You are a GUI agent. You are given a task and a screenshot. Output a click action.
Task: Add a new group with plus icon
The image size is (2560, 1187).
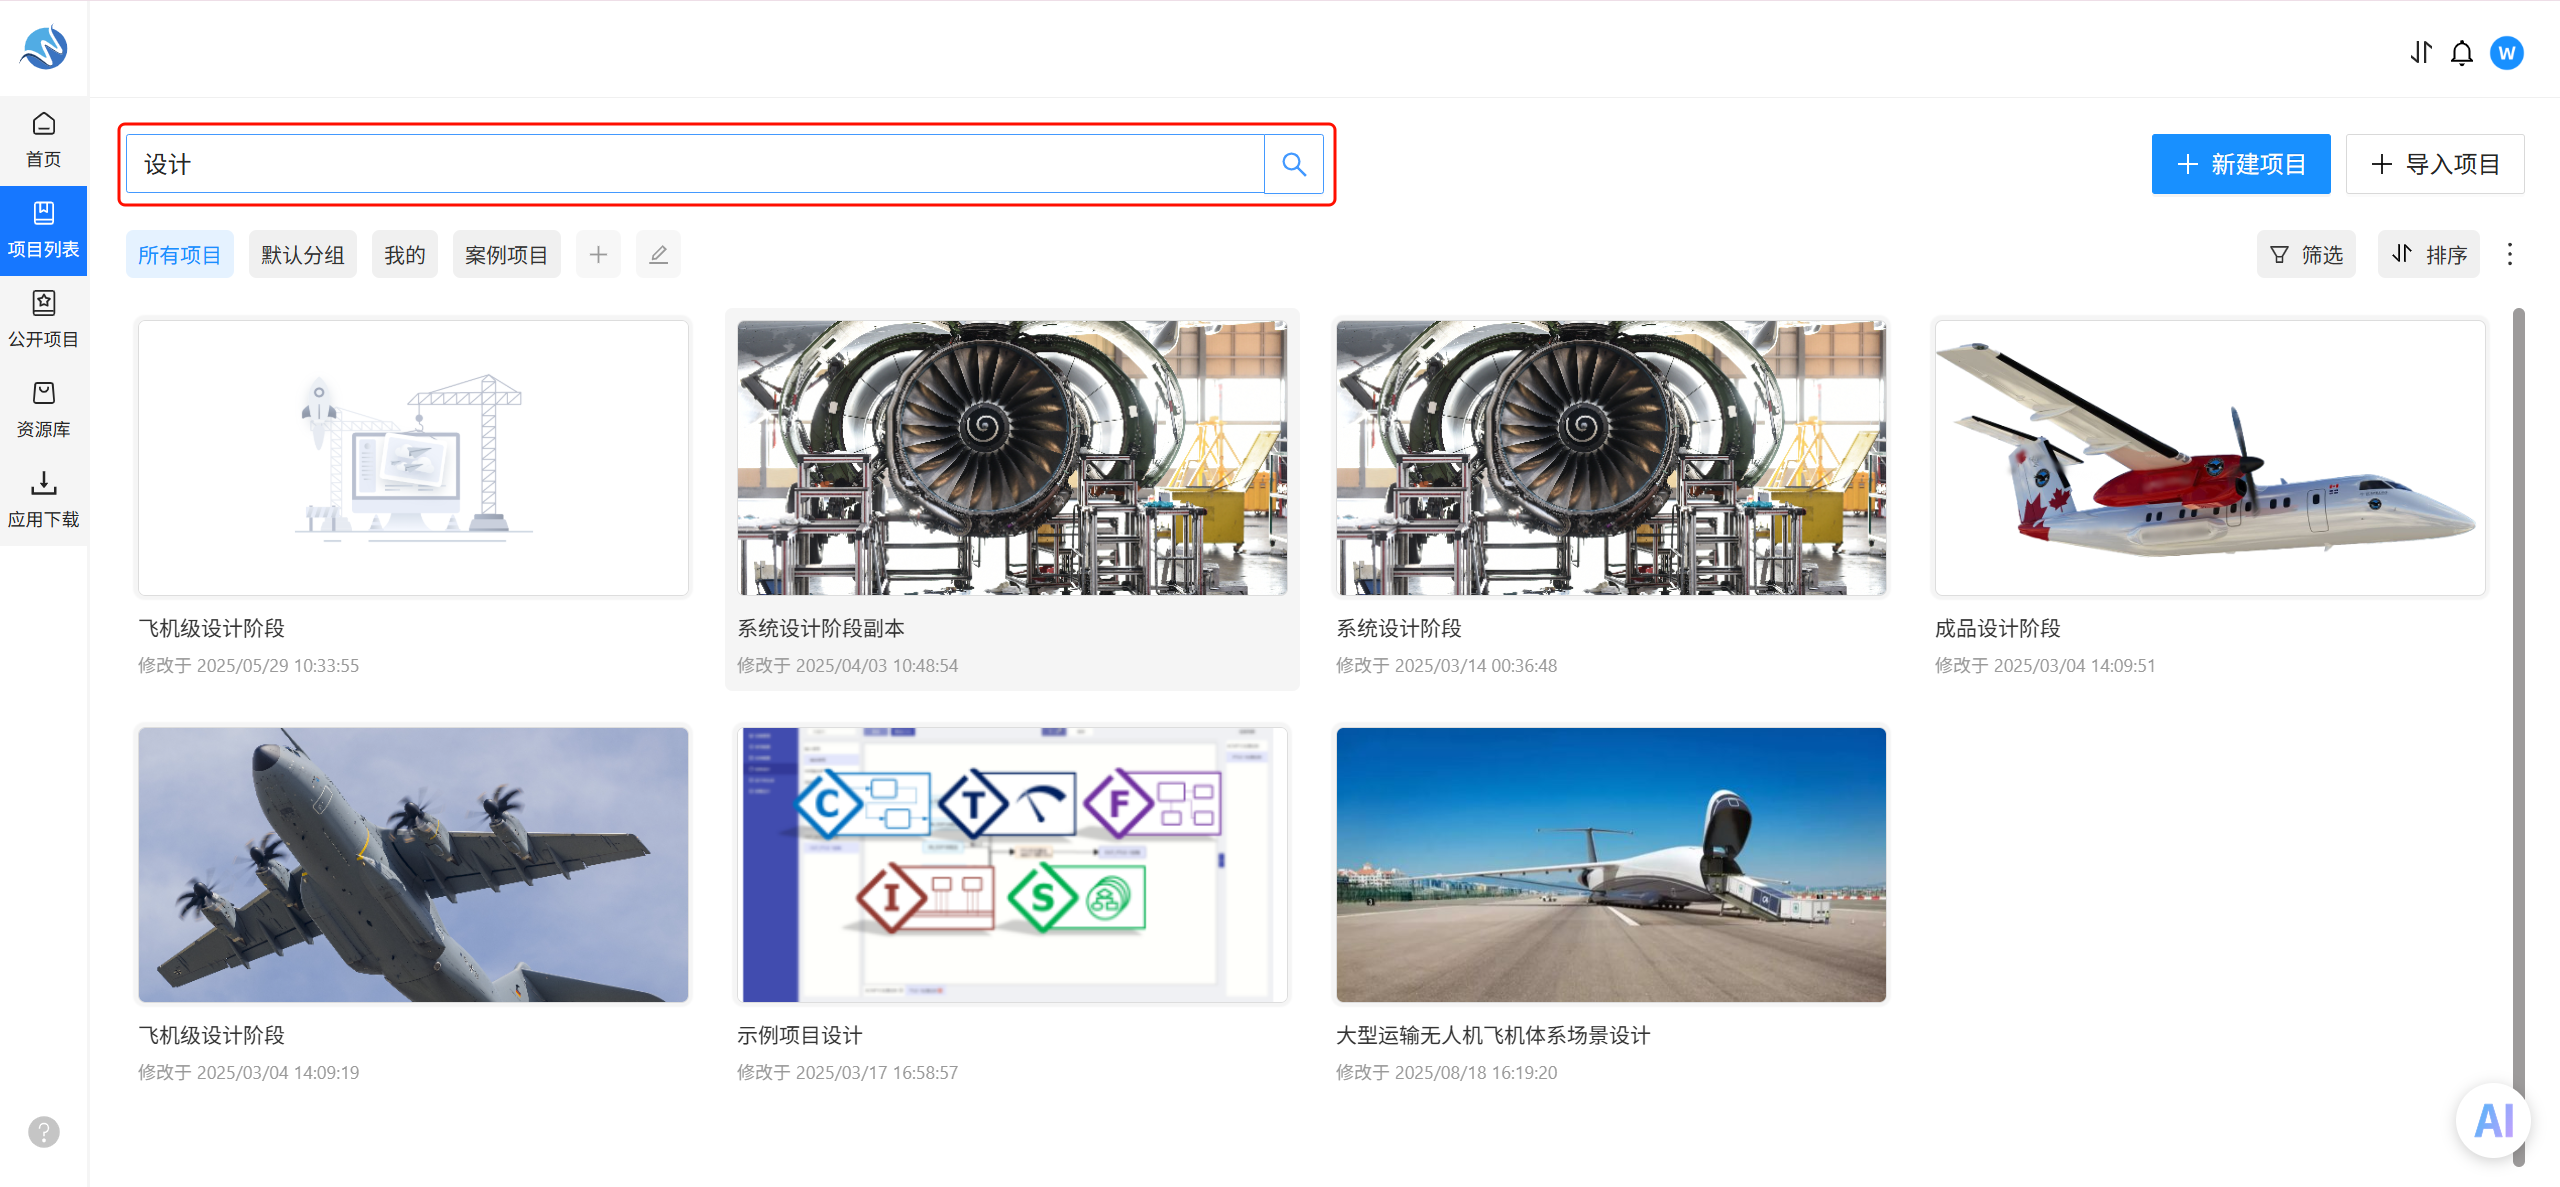[598, 255]
